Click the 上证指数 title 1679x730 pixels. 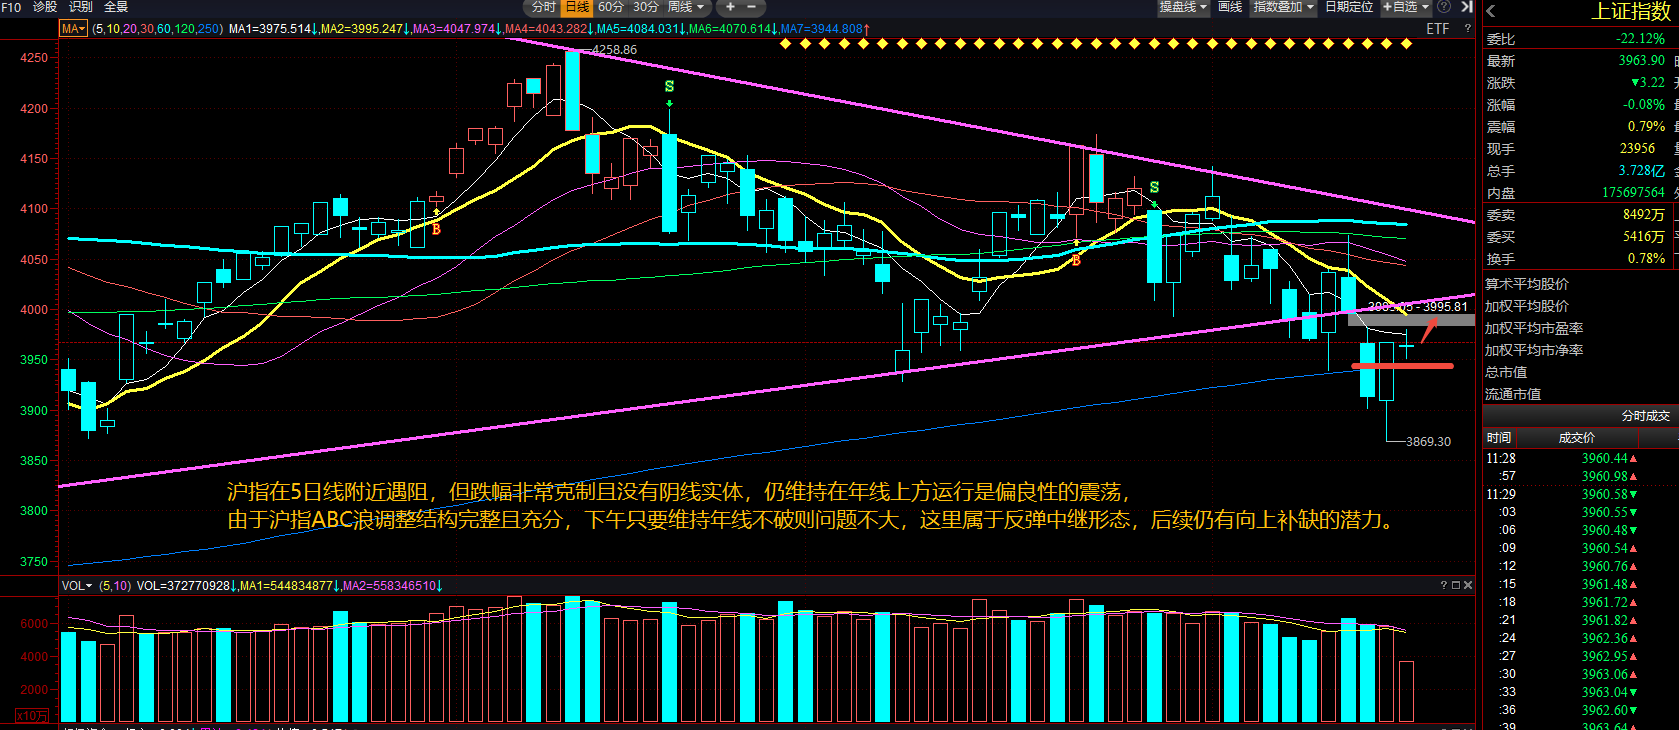click(1630, 11)
